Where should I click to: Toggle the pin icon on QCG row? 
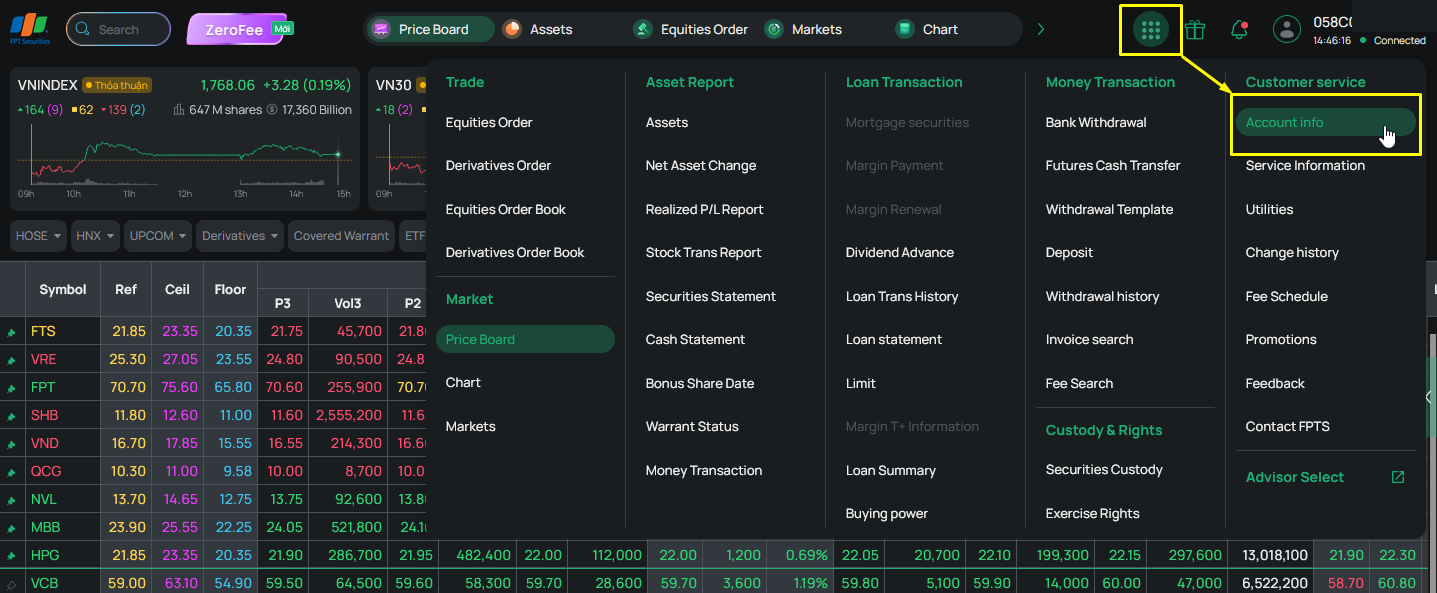12,472
